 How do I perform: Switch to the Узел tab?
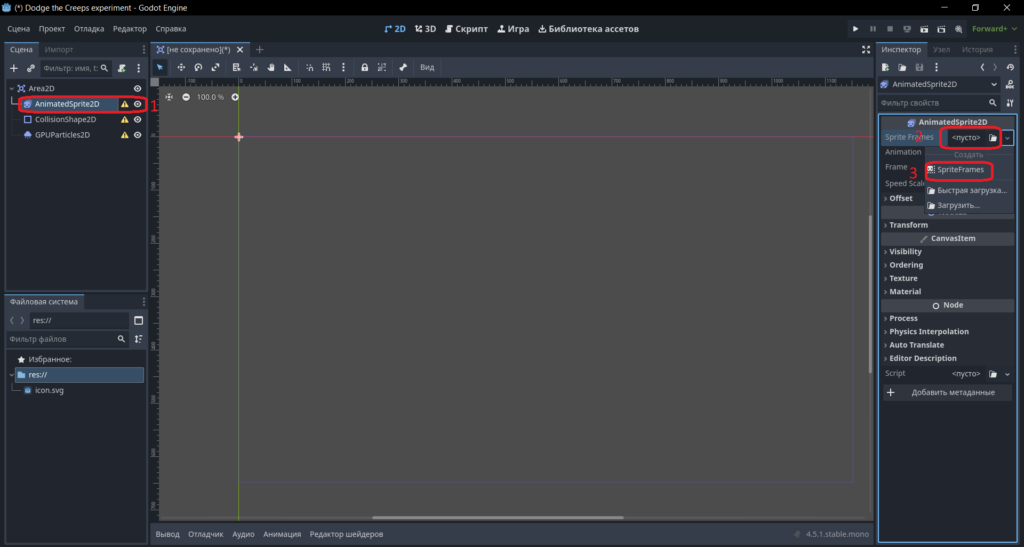tap(941, 50)
